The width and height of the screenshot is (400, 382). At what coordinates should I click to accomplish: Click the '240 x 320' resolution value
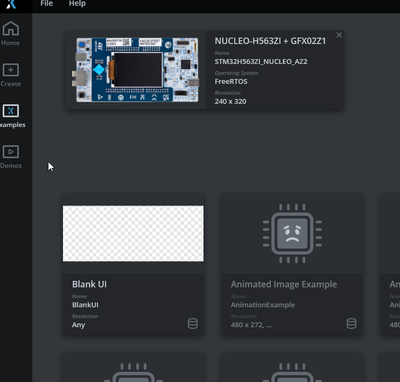coord(230,102)
